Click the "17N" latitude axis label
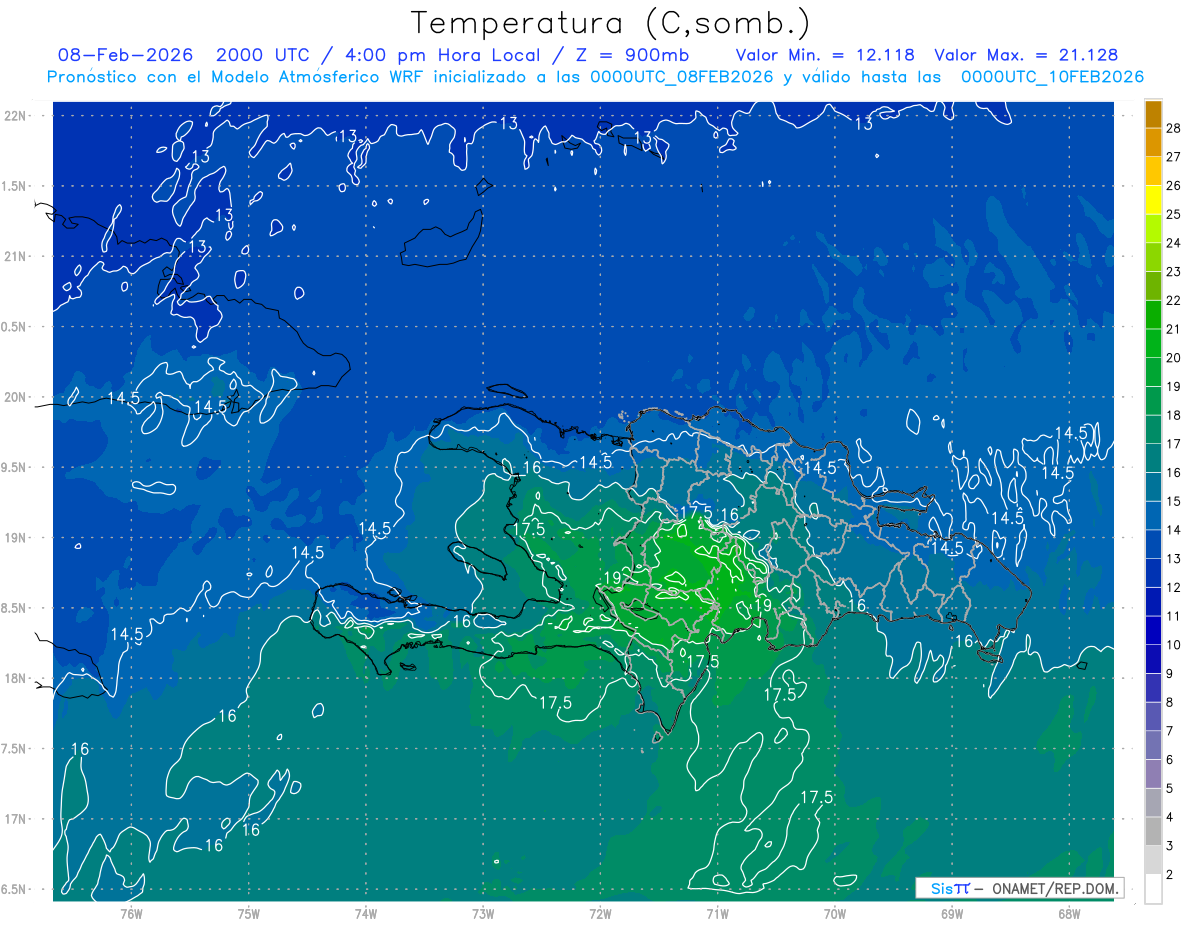The height and width of the screenshot is (927, 1200). (x=16, y=820)
